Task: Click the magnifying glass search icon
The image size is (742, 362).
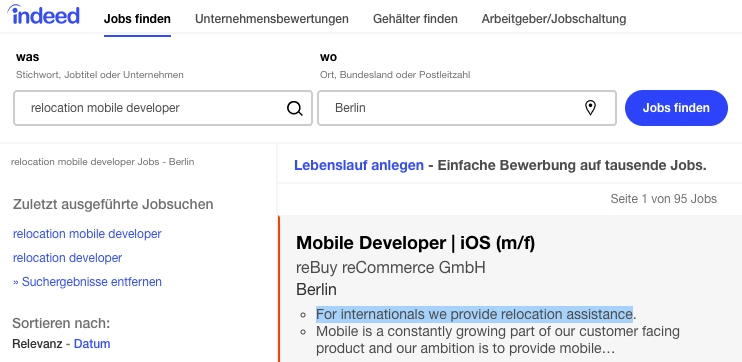Action: (294, 108)
